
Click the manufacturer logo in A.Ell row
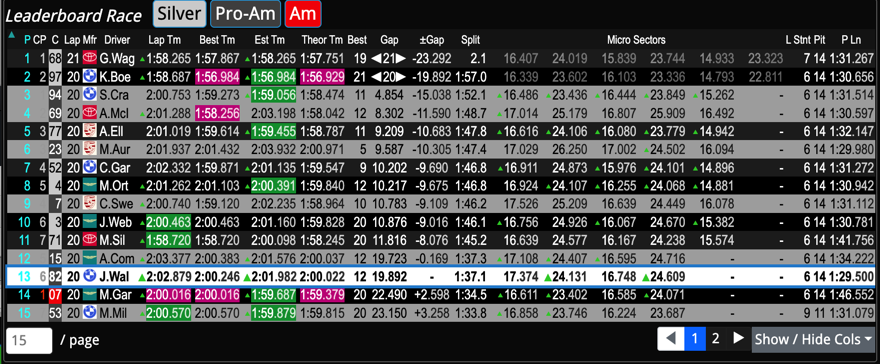click(89, 131)
